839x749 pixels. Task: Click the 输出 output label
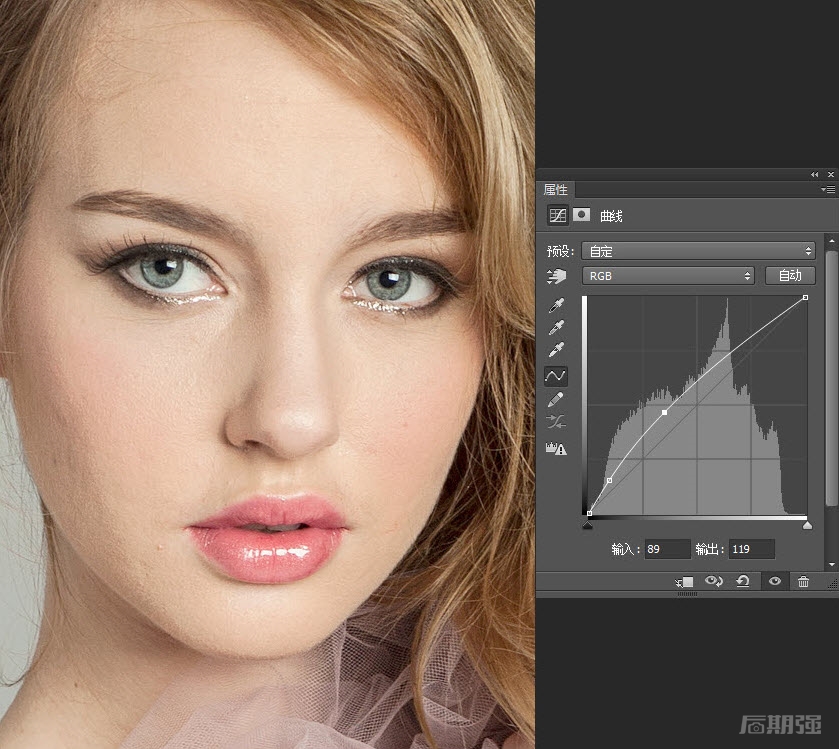click(x=710, y=549)
